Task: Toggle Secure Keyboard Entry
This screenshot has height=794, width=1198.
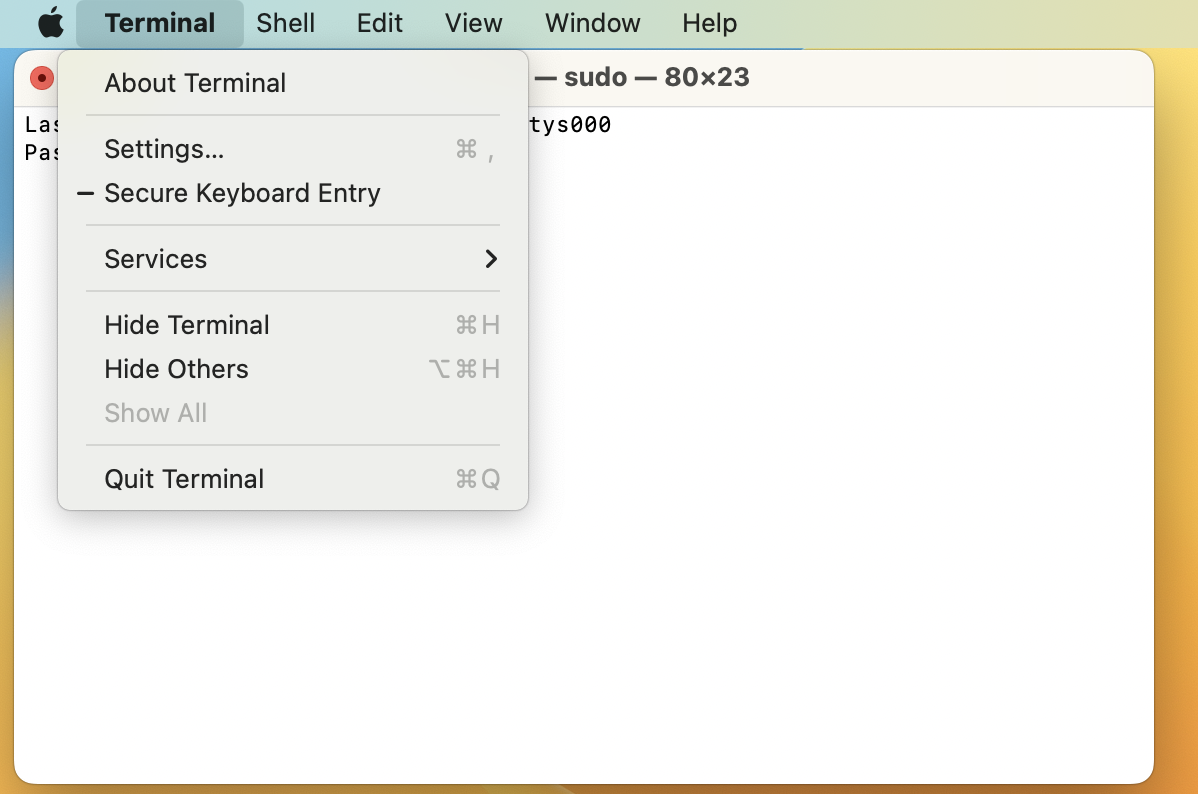Action: click(241, 193)
